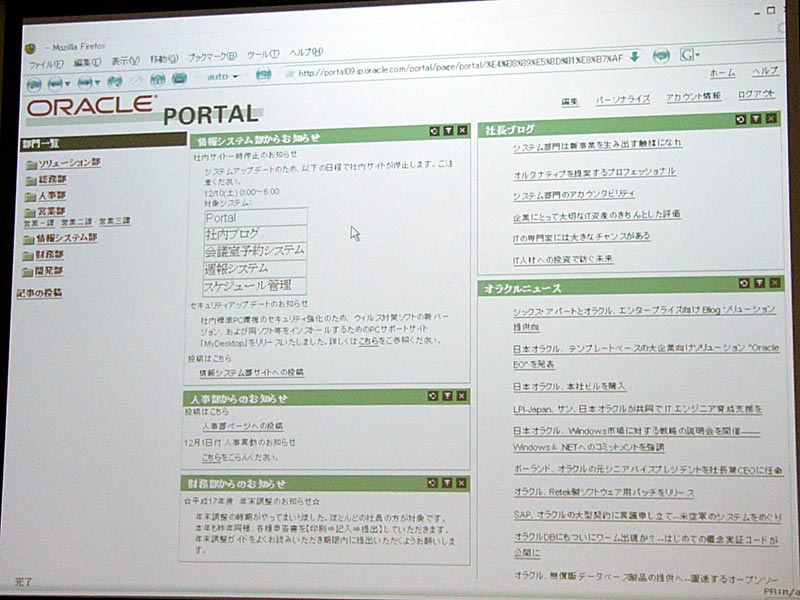This screenshot has width=800, height=600.
Task: Click the refresh icon on 人事部からのお知らせ portlet
Action: tap(433, 396)
